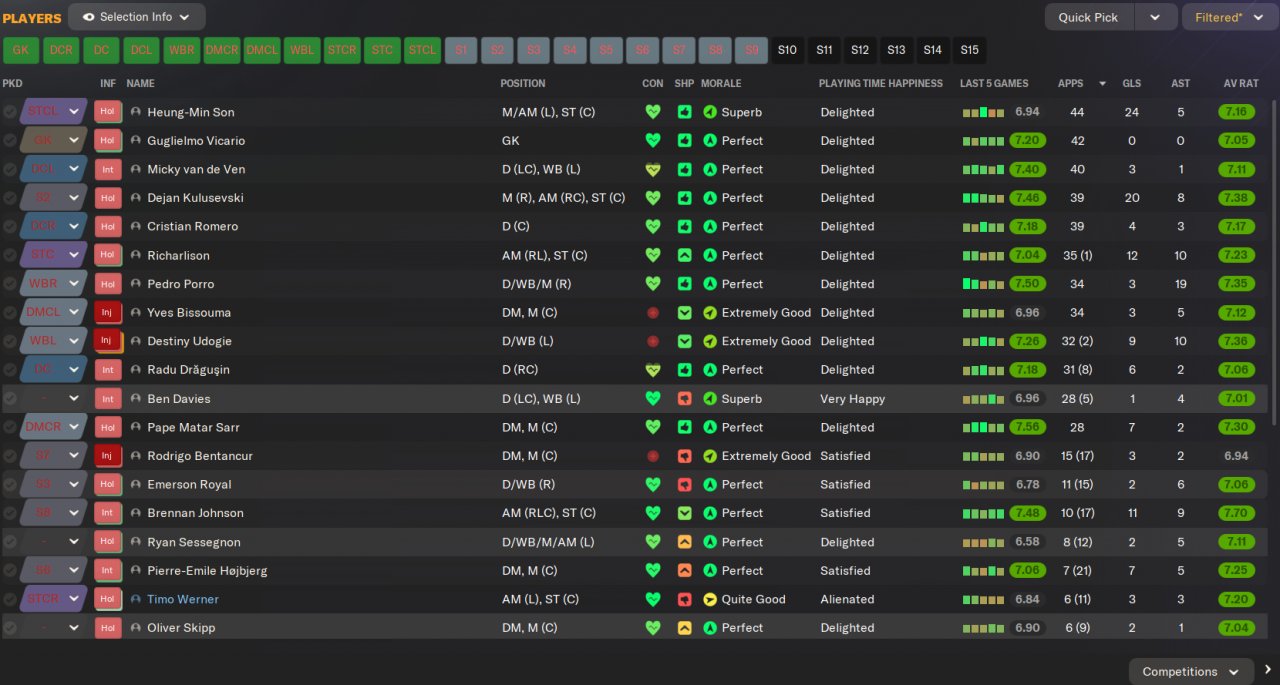Open the Competitions dropdown
The width and height of the screenshot is (1280, 685).
[x=1191, y=671]
